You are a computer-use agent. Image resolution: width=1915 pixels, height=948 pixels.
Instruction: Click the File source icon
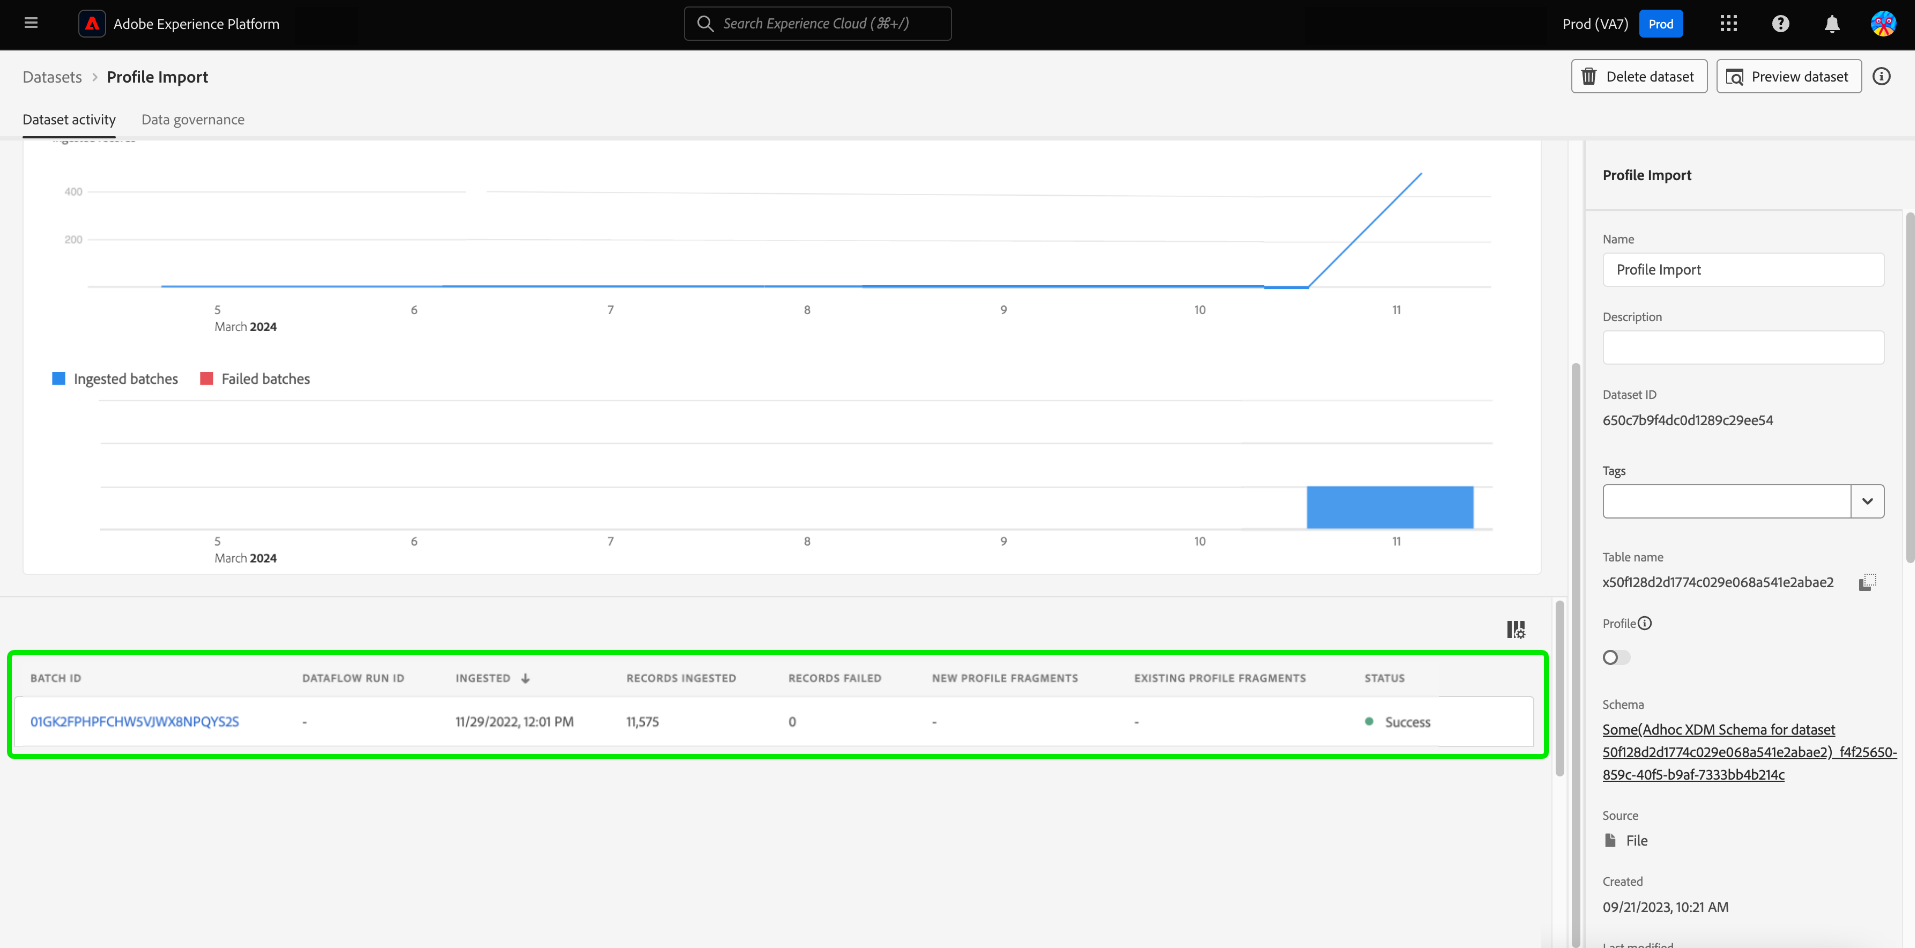tap(1610, 841)
